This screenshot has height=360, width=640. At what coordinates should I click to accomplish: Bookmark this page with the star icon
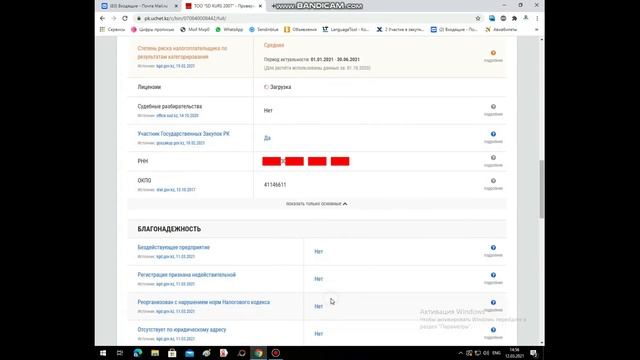(x=478, y=18)
